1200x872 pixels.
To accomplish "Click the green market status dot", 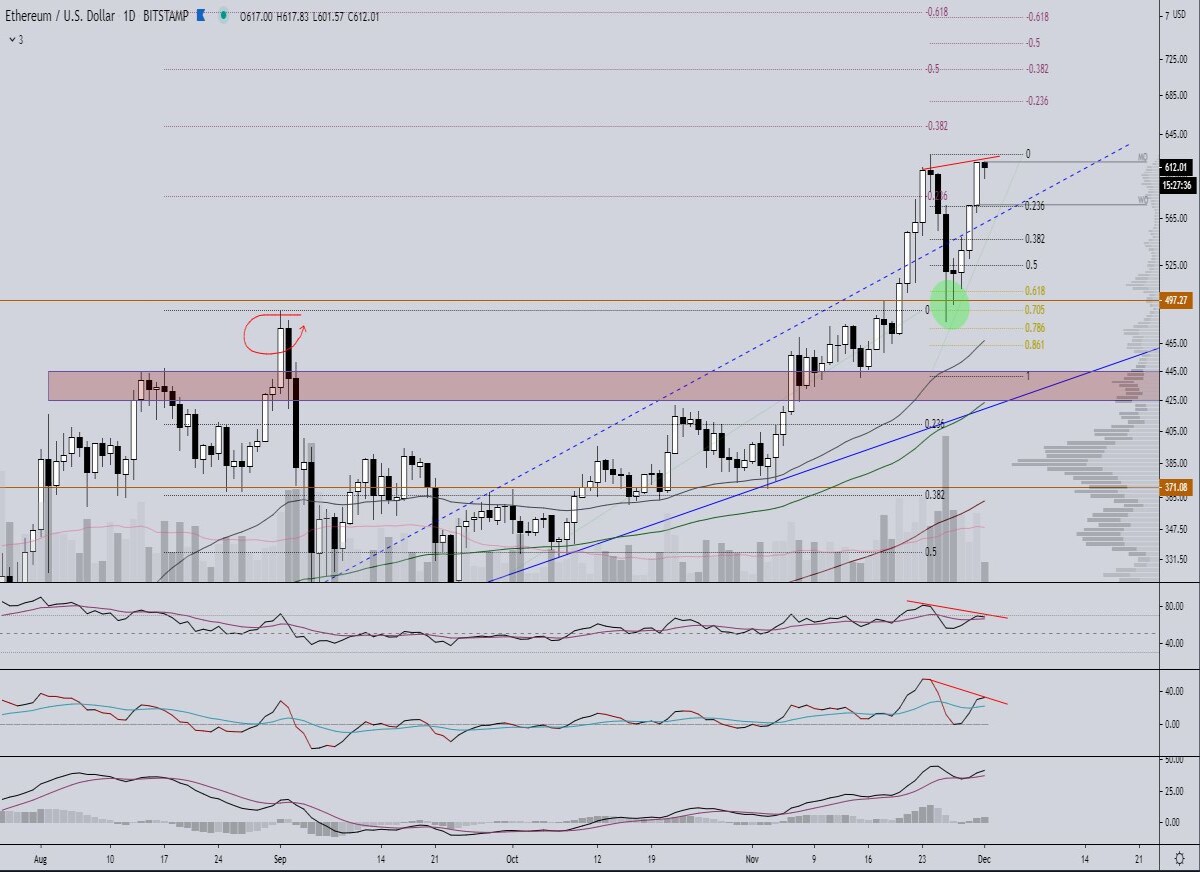I will 222,15.
